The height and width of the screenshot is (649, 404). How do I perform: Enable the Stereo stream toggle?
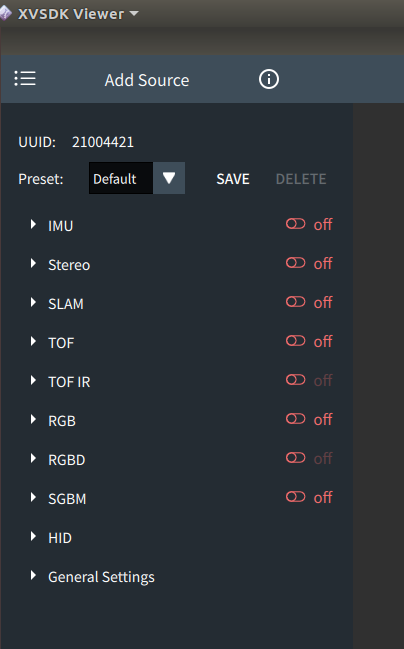coord(296,263)
